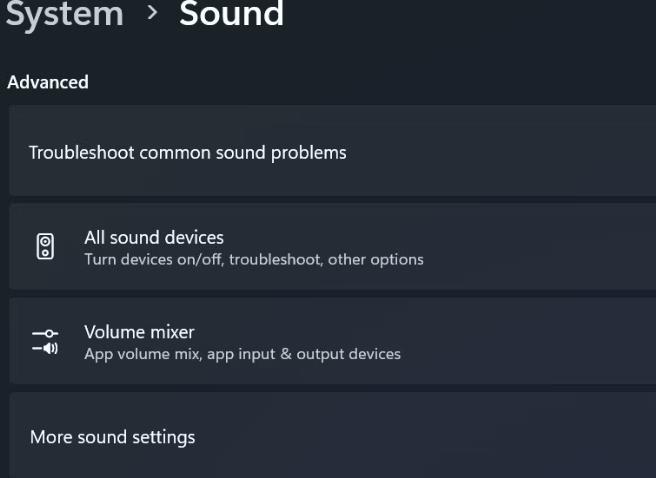
Task: Click 'Turn devices on/off, troubleshoot, other options' text
Action: click(x=254, y=260)
